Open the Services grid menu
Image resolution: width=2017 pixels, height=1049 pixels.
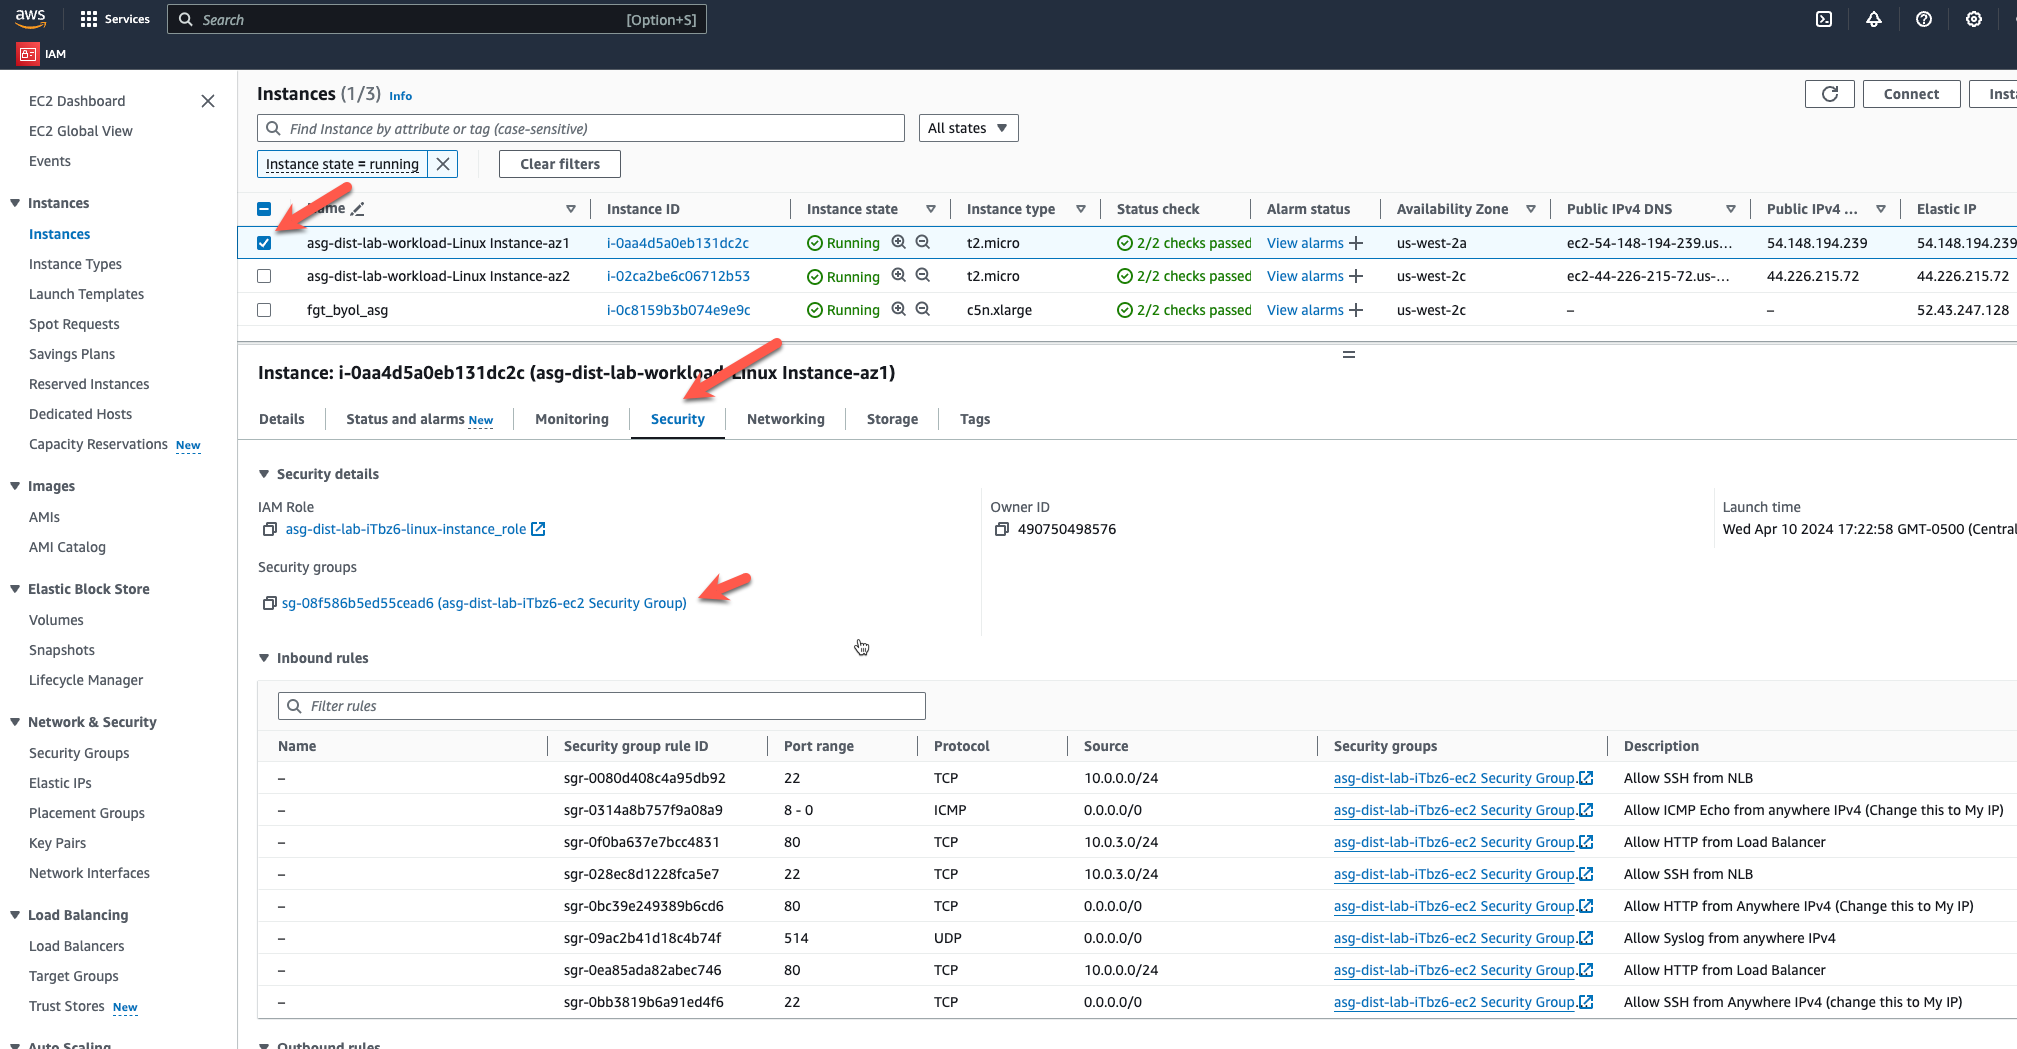pos(114,19)
